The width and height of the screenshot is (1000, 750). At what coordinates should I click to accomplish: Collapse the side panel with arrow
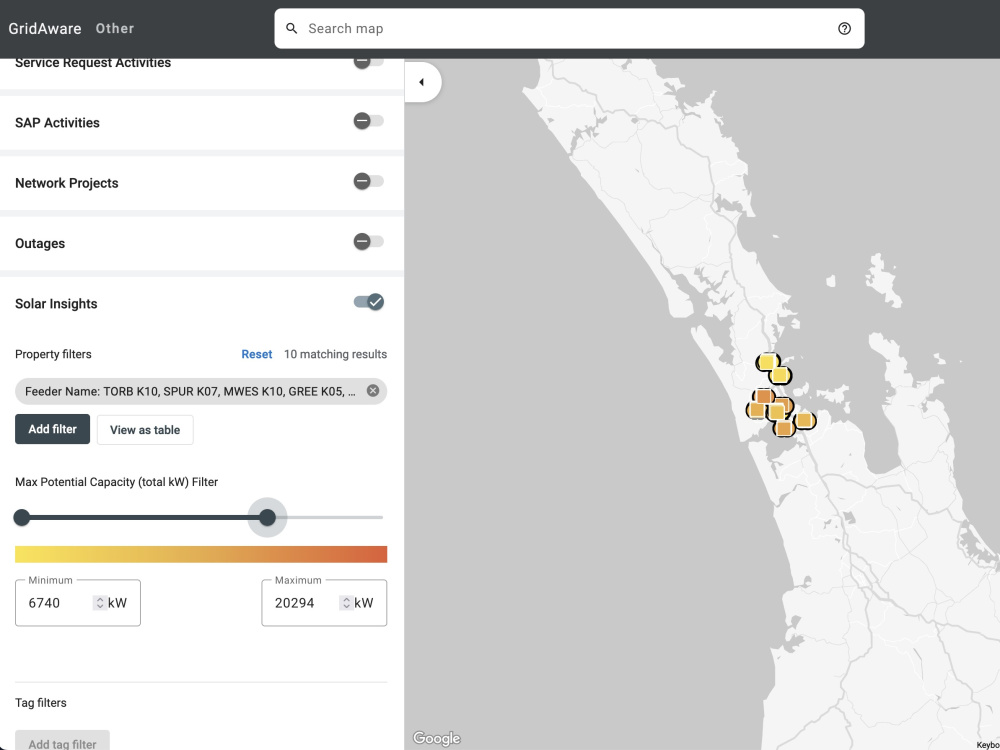[422, 82]
